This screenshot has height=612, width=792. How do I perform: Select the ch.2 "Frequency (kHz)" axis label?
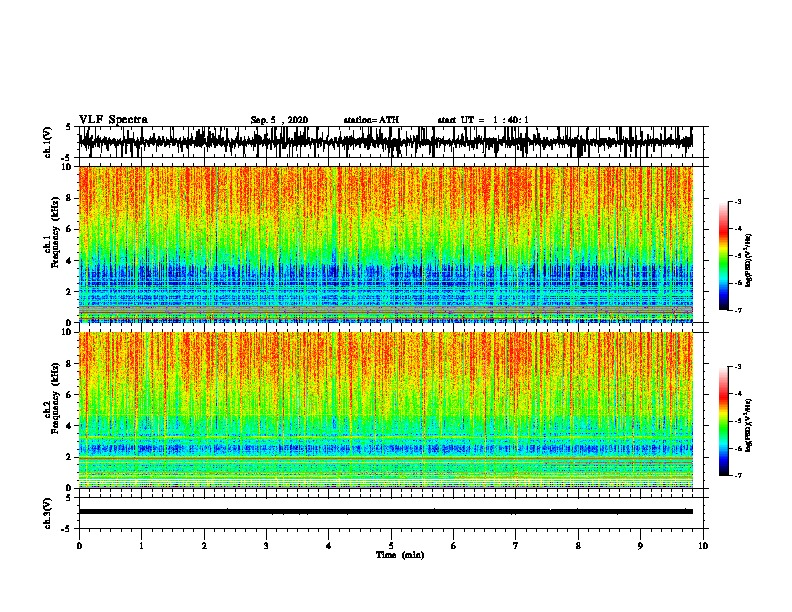[x=55, y=398]
